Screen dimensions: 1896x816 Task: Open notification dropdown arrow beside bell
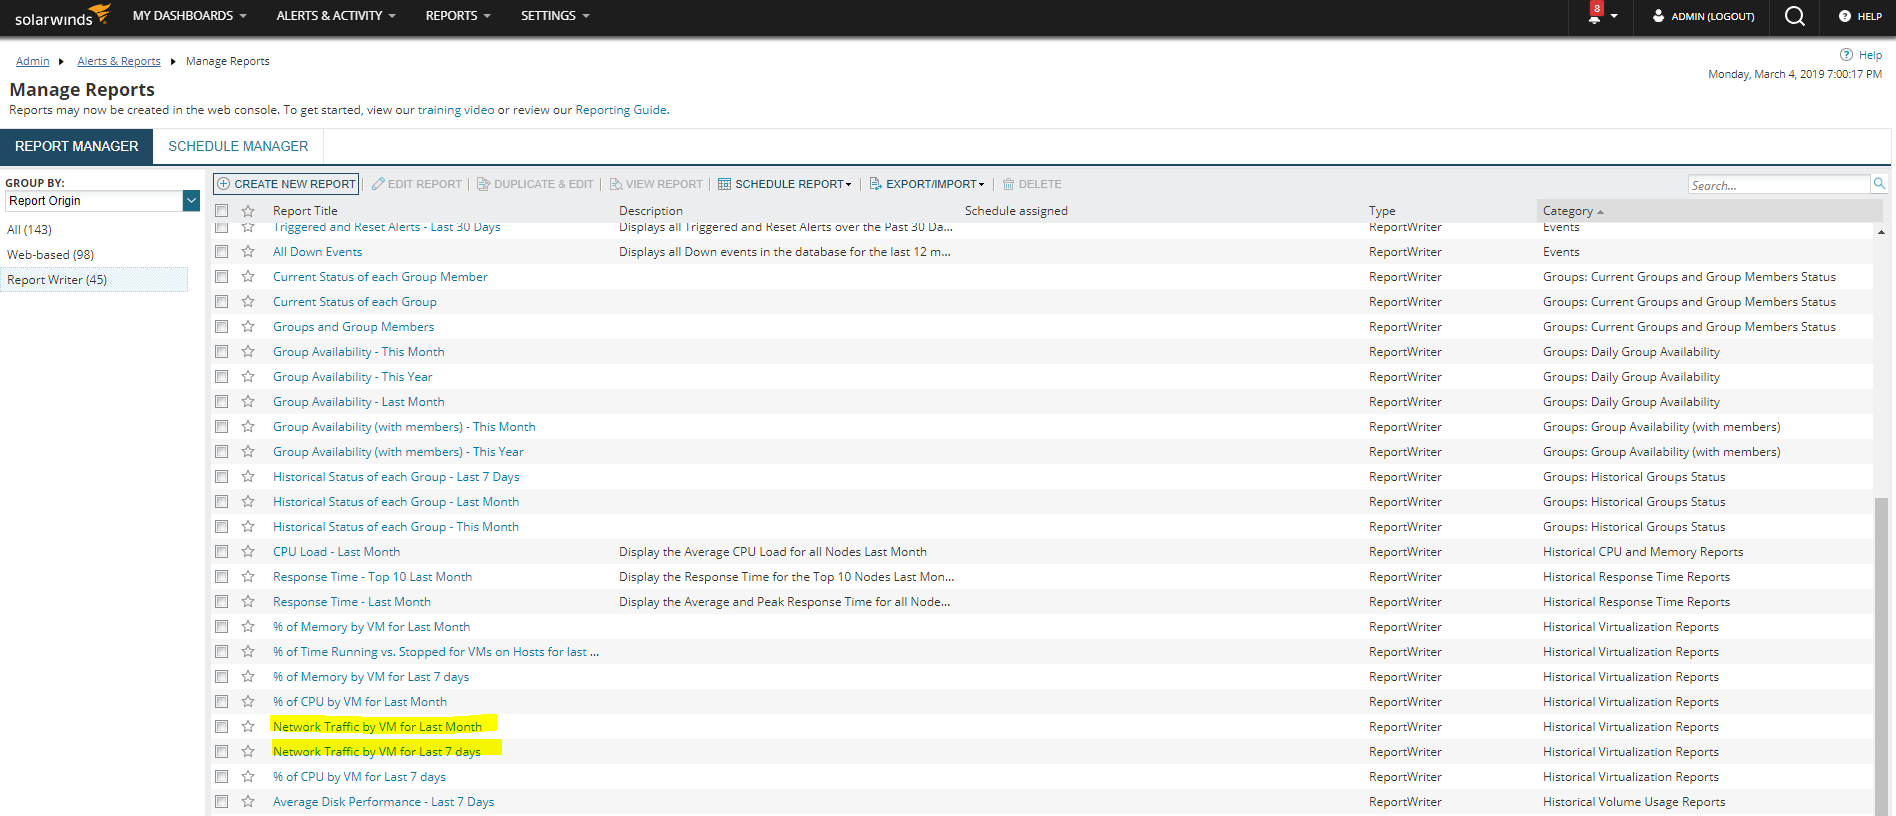click(1614, 17)
